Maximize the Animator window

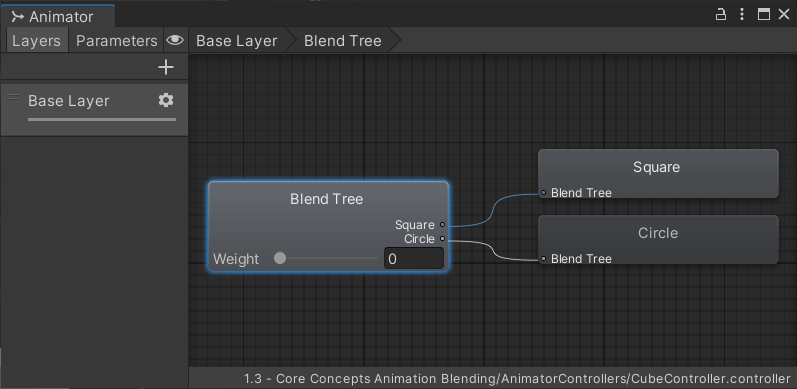(x=763, y=14)
